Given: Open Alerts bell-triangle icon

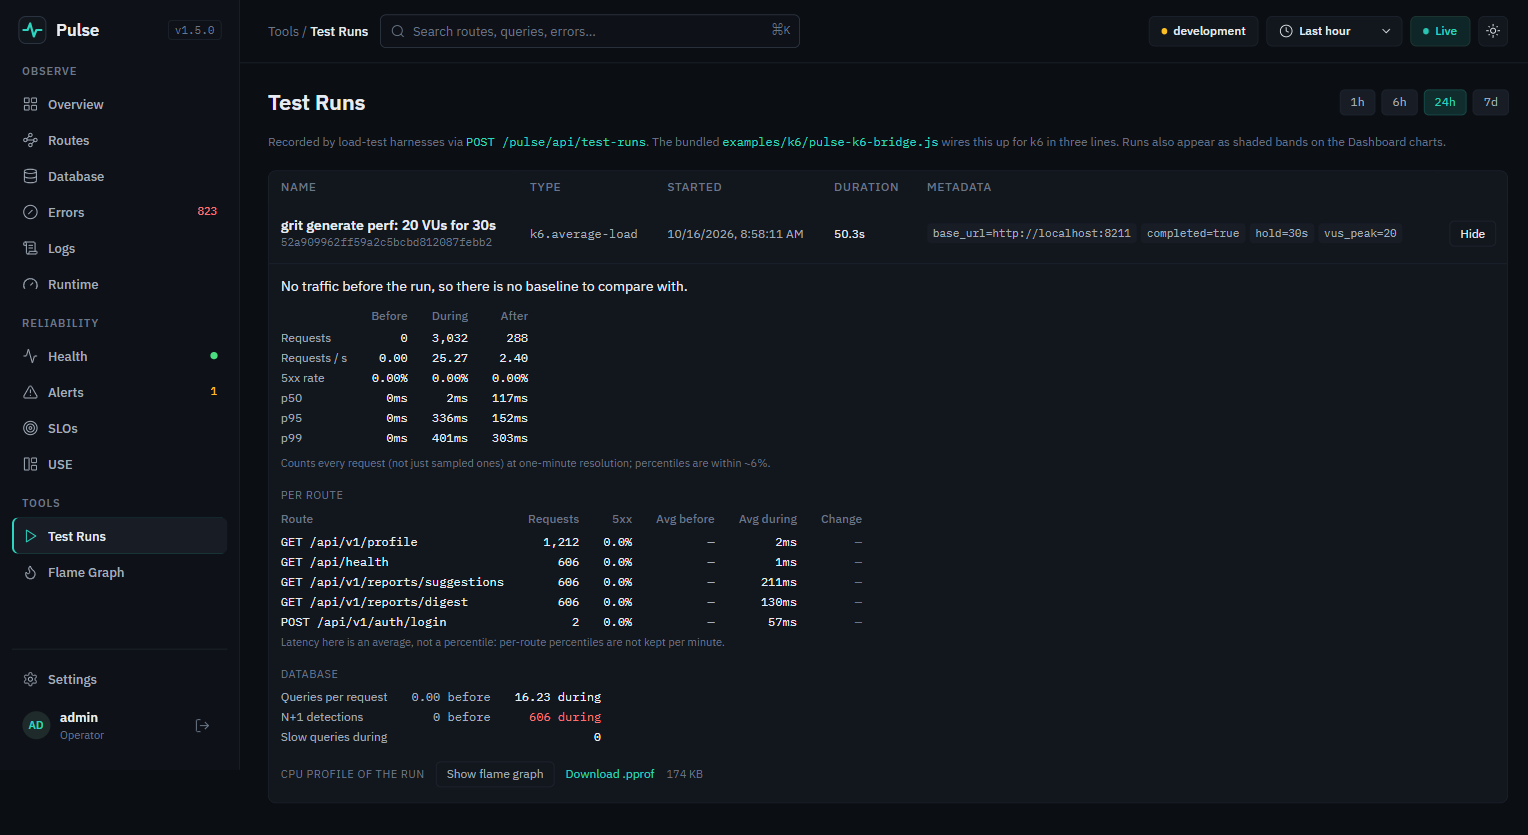Looking at the screenshot, I should (x=30, y=392).
